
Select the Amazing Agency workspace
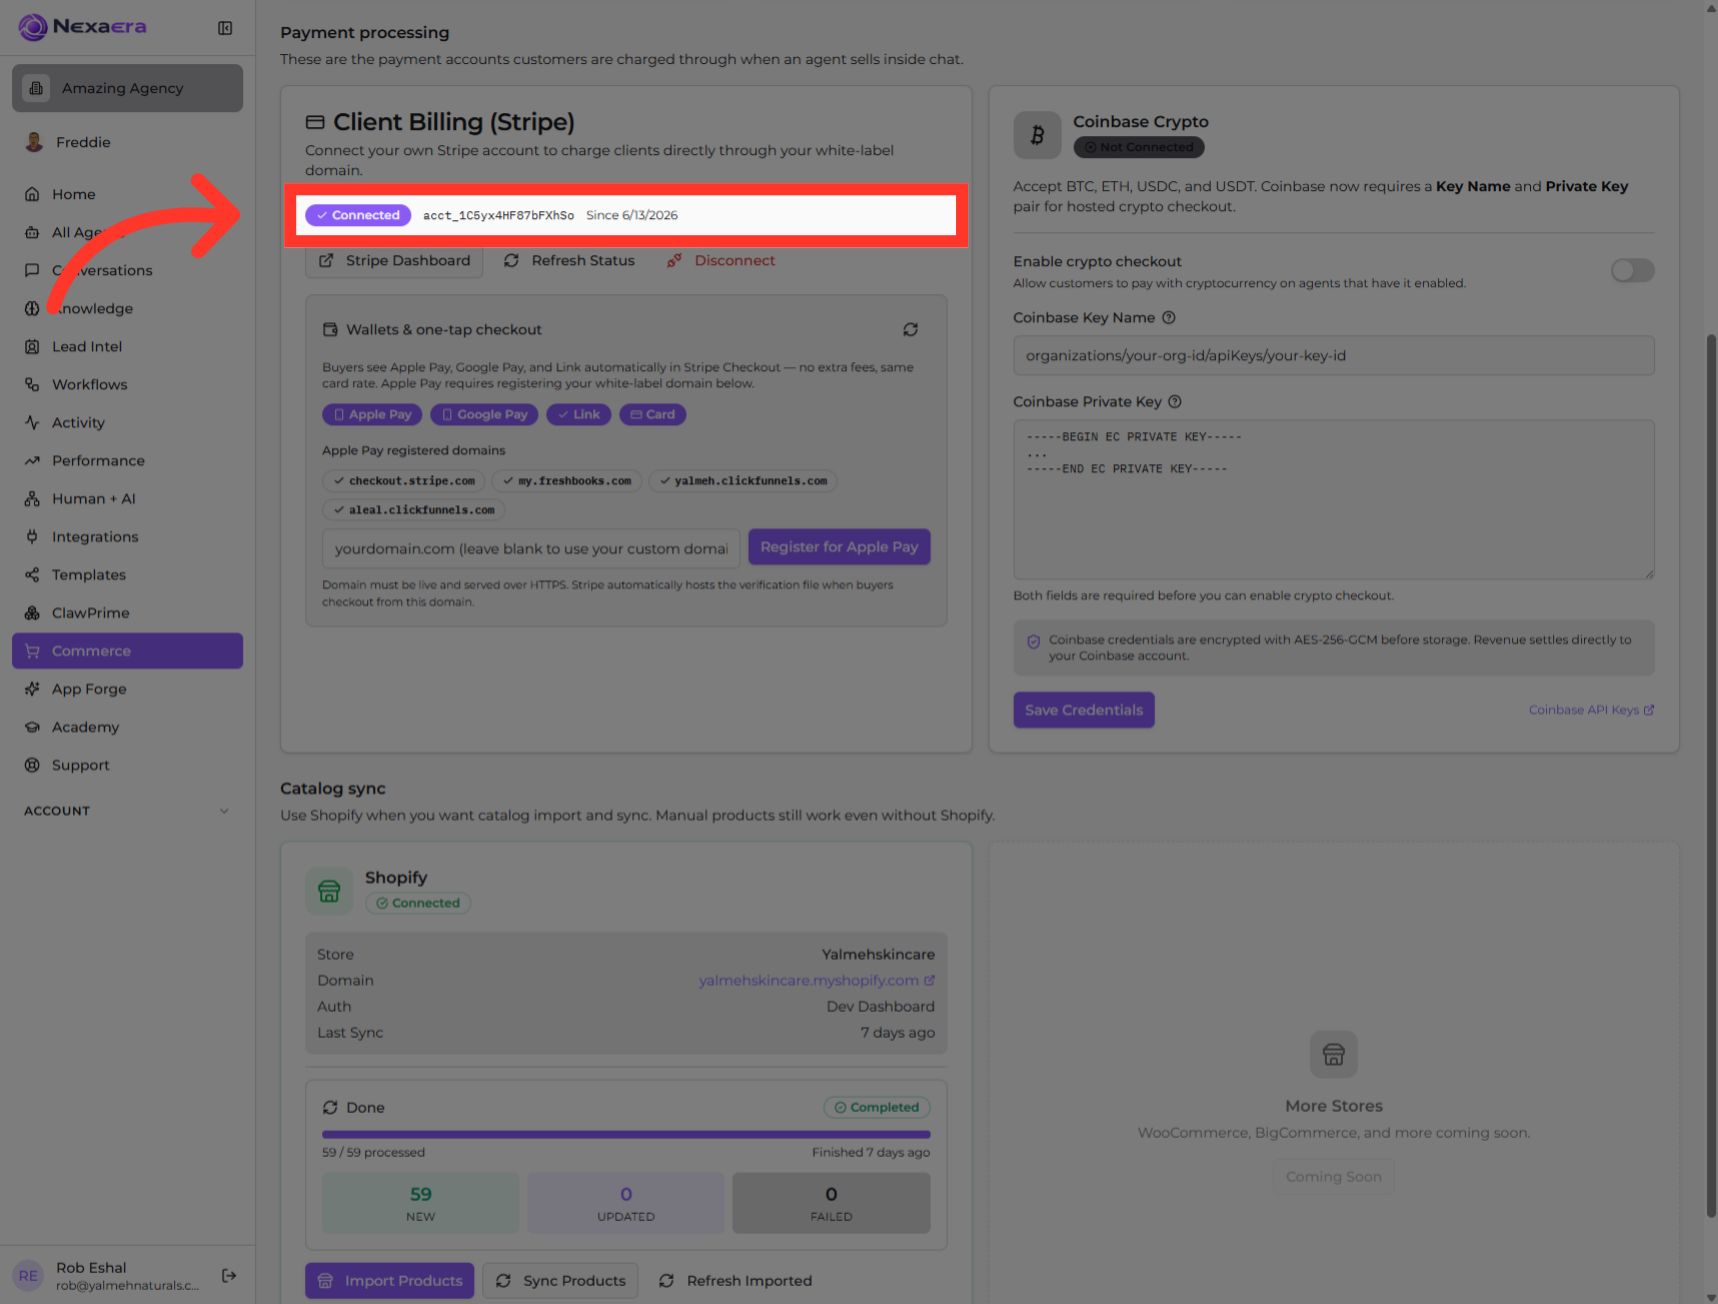coord(127,88)
